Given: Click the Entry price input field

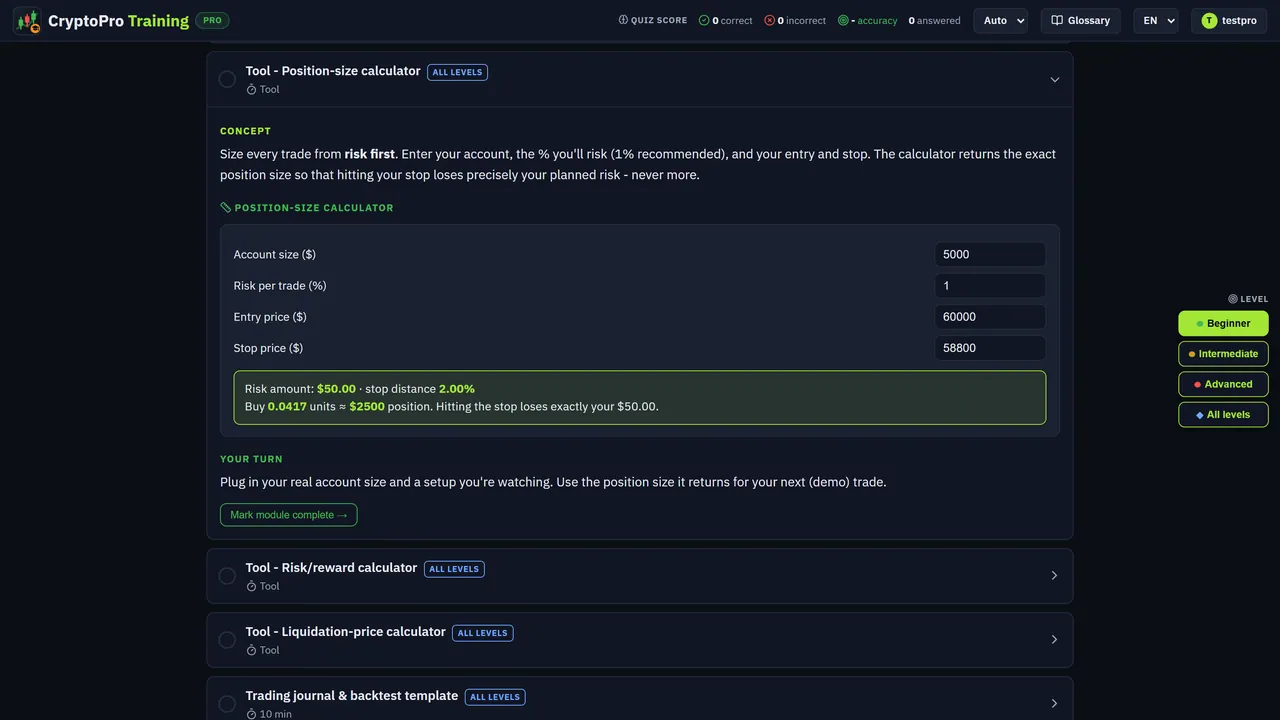Looking at the screenshot, I should coord(990,317).
